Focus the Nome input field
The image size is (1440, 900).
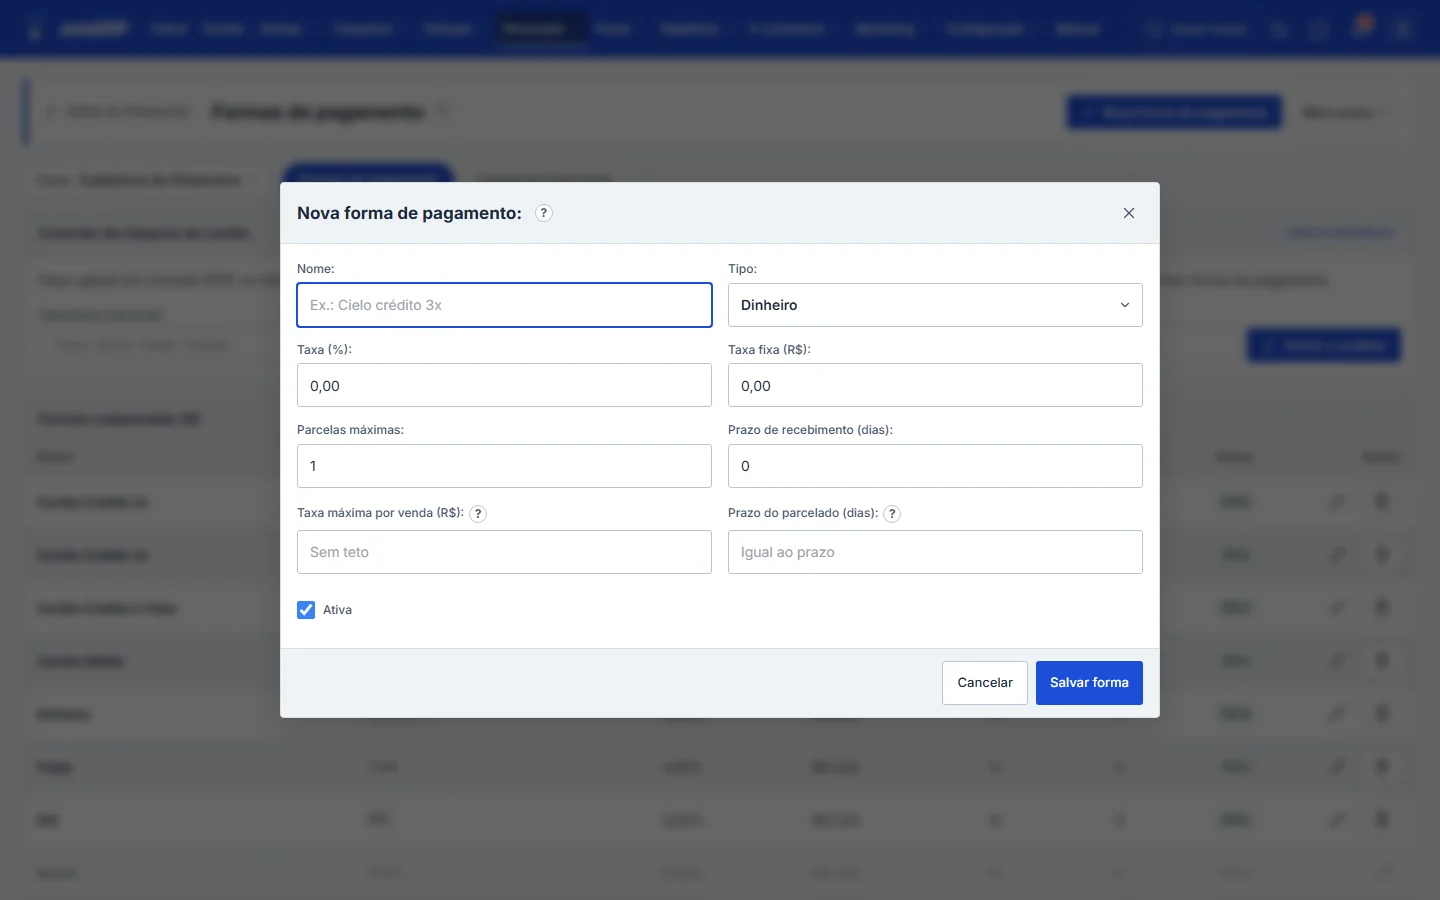pyautogui.click(x=504, y=305)
